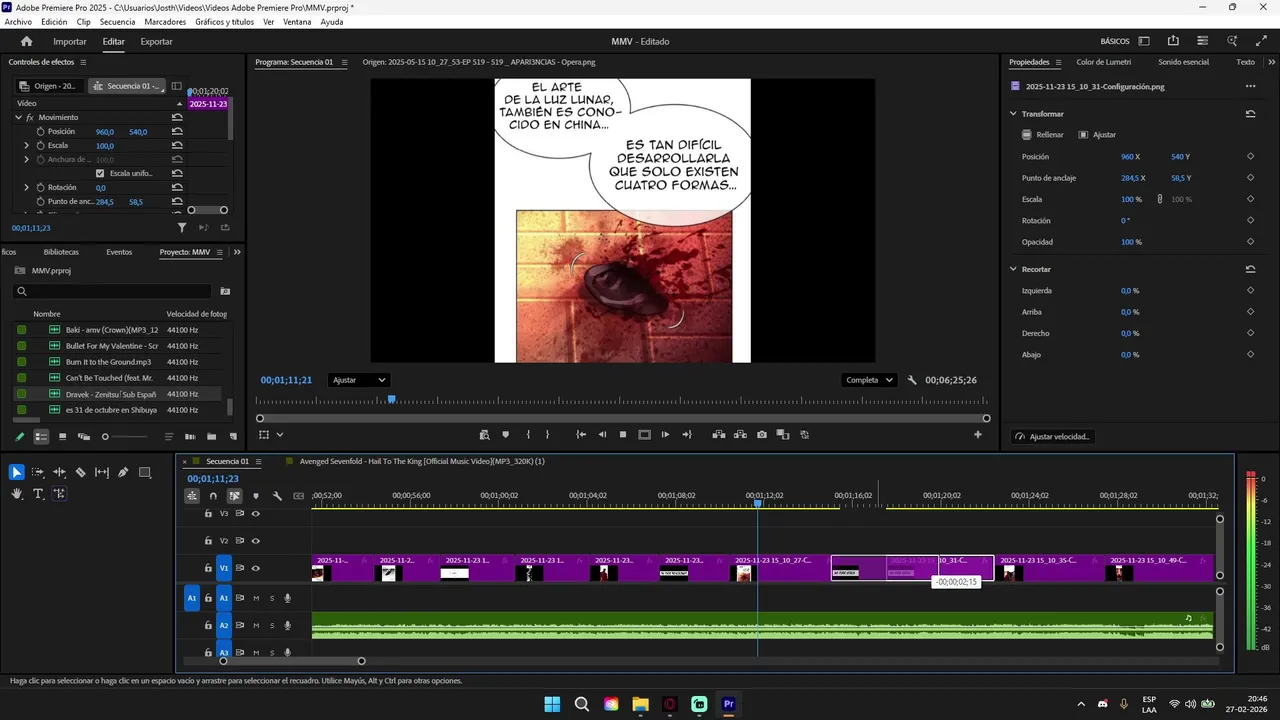Click Export Frame camera icon
Image resolution: width=1280 pixels, height=720 pixels.
click(x=762, y=435)
